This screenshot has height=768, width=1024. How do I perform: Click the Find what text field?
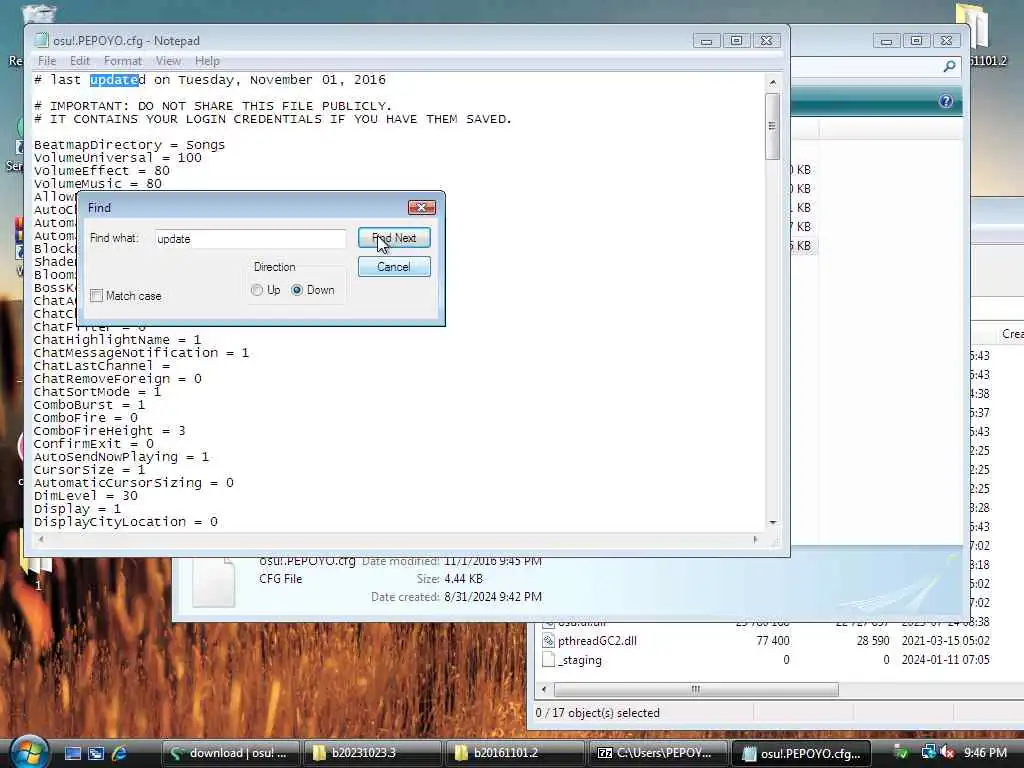pyautogui.click(x=250, y=239)
